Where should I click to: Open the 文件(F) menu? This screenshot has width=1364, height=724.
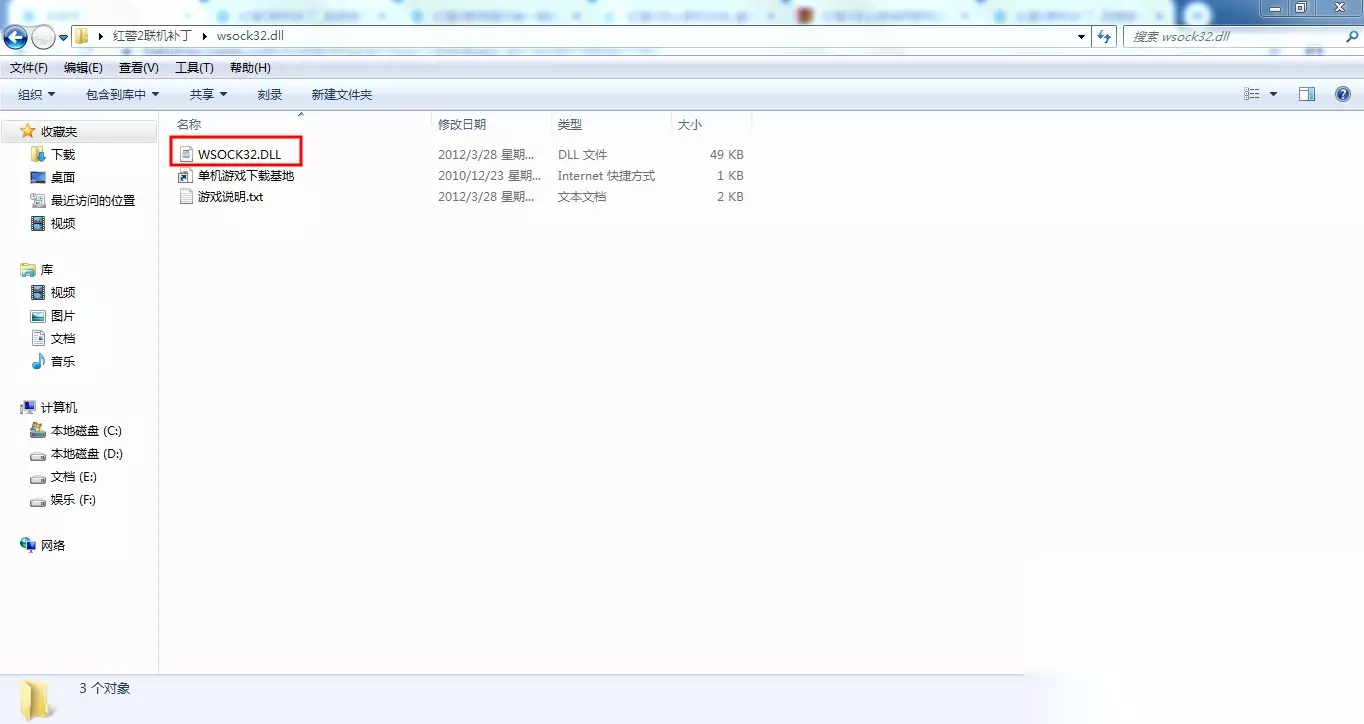pyautogui.click(x=29, y=68)
